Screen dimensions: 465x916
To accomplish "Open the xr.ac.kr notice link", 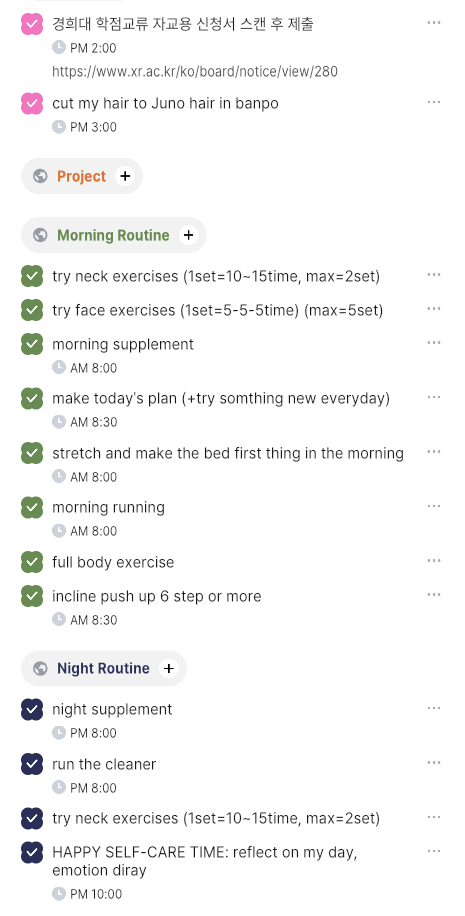I will pos(195,71).
